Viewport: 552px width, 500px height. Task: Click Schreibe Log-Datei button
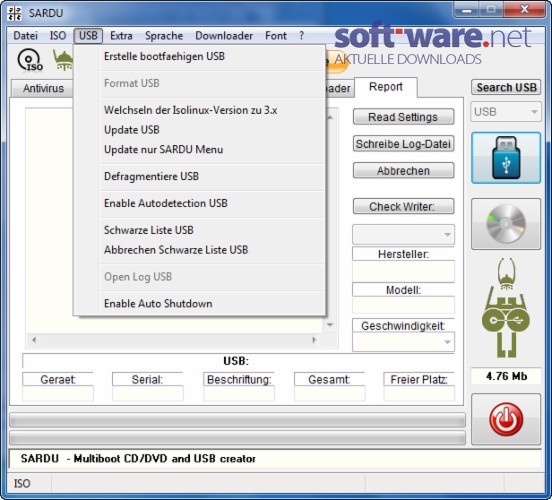[x=403, y=144]
